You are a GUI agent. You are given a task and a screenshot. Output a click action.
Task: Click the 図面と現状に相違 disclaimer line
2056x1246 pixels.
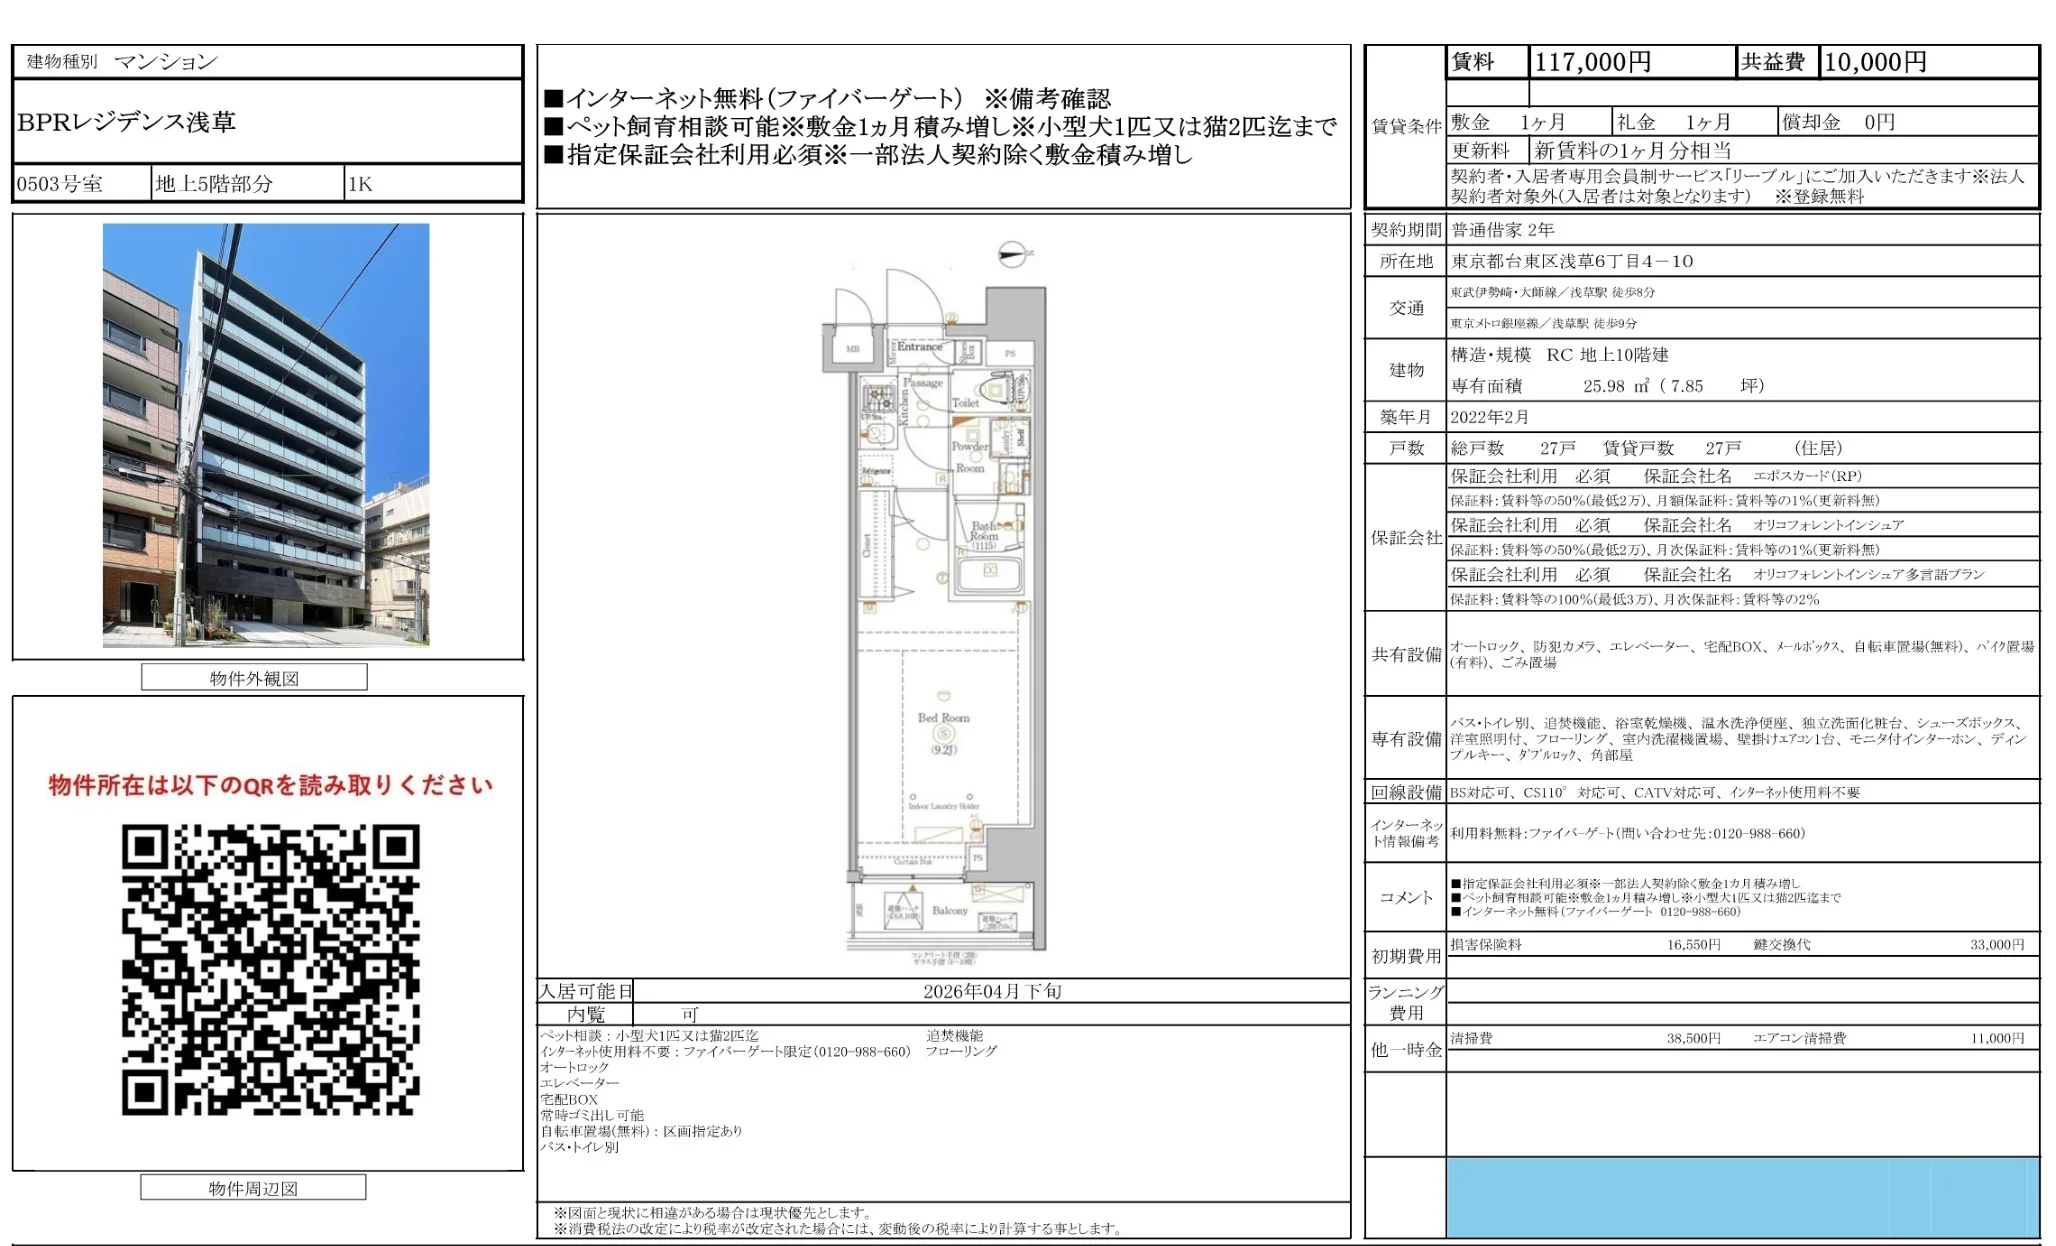tap(713, 1212)
